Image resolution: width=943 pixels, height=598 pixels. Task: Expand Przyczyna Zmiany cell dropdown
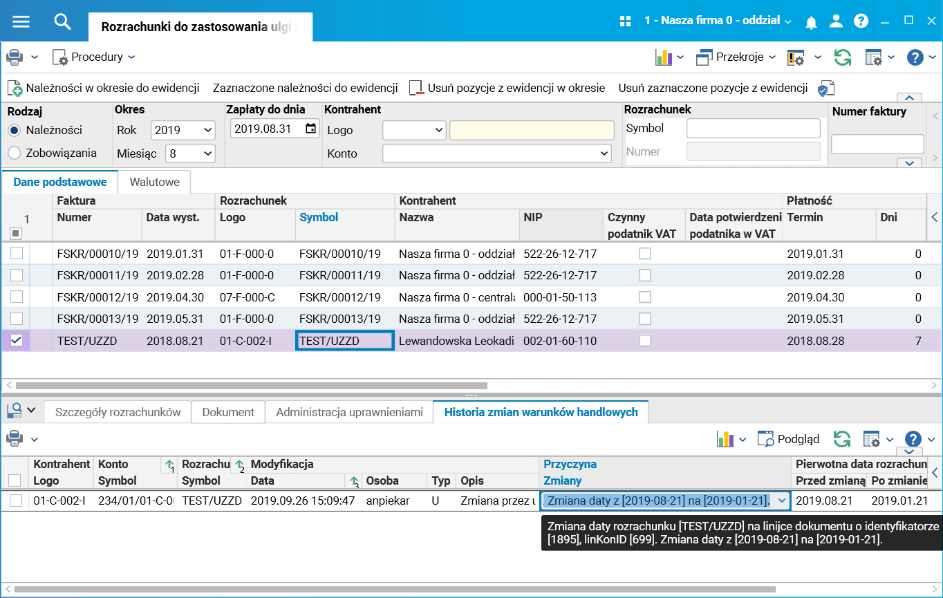[781, 501]
